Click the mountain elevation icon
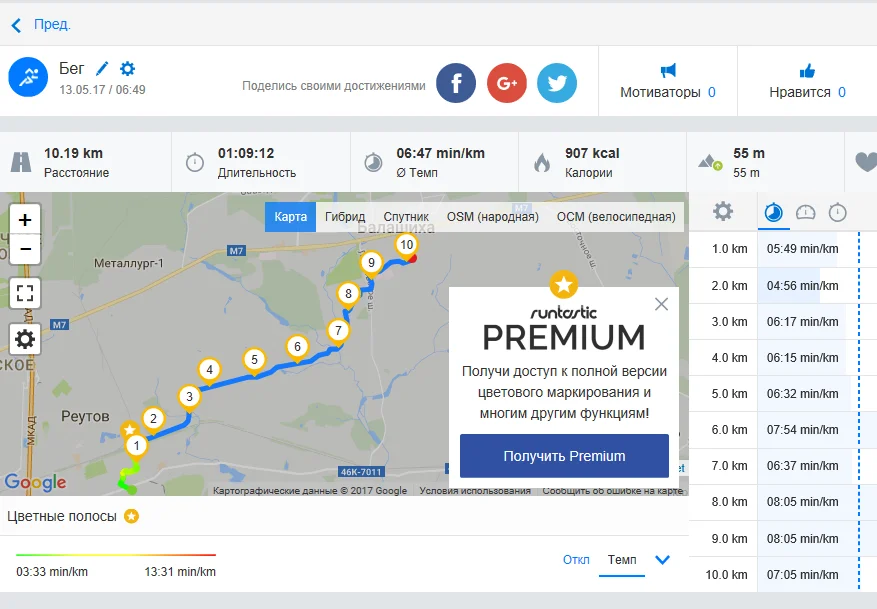The width and height of the screenshot is (877, 609). [710, 163]
